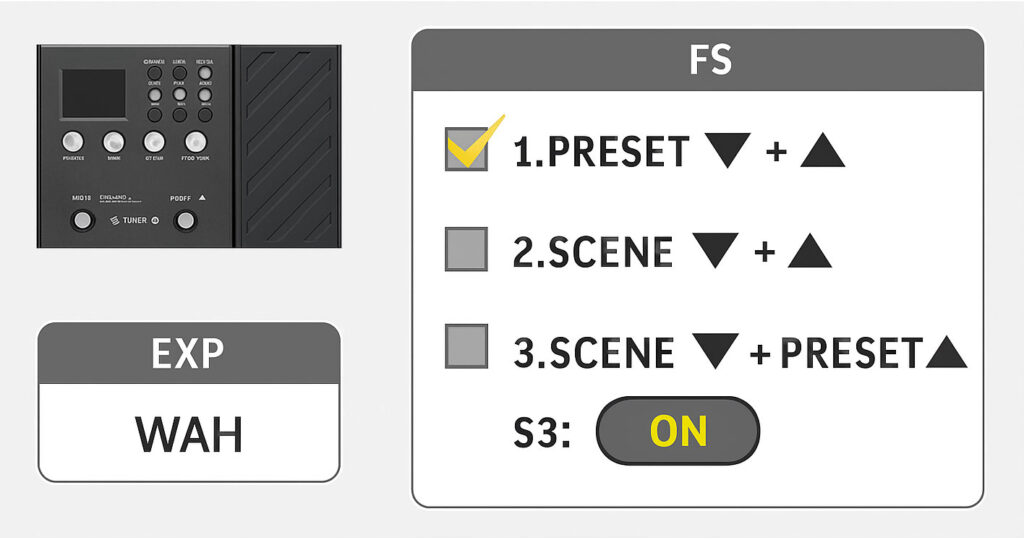The height and width of the screenshot is (540, 1024).
Task: Click the up triangle in the 1.PRESET row
Action: pyautogui.click(x=822, y=150)
